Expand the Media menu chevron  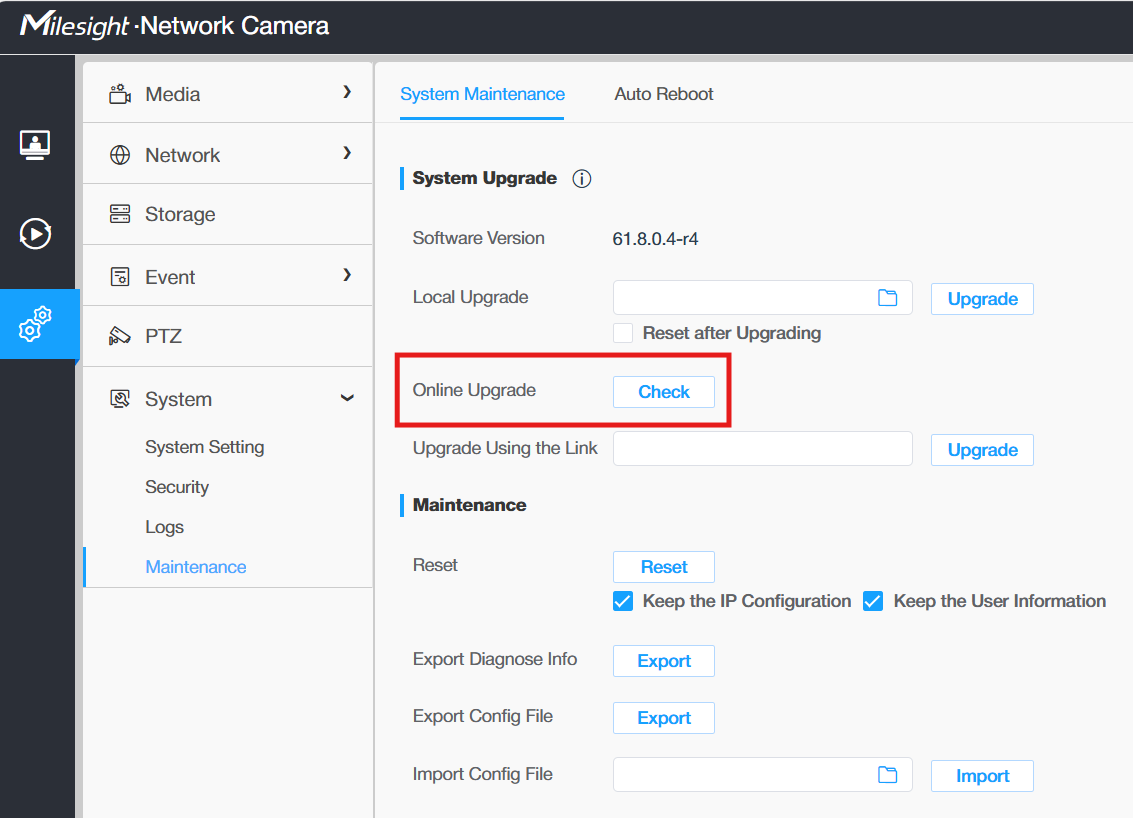pos(347,92)
